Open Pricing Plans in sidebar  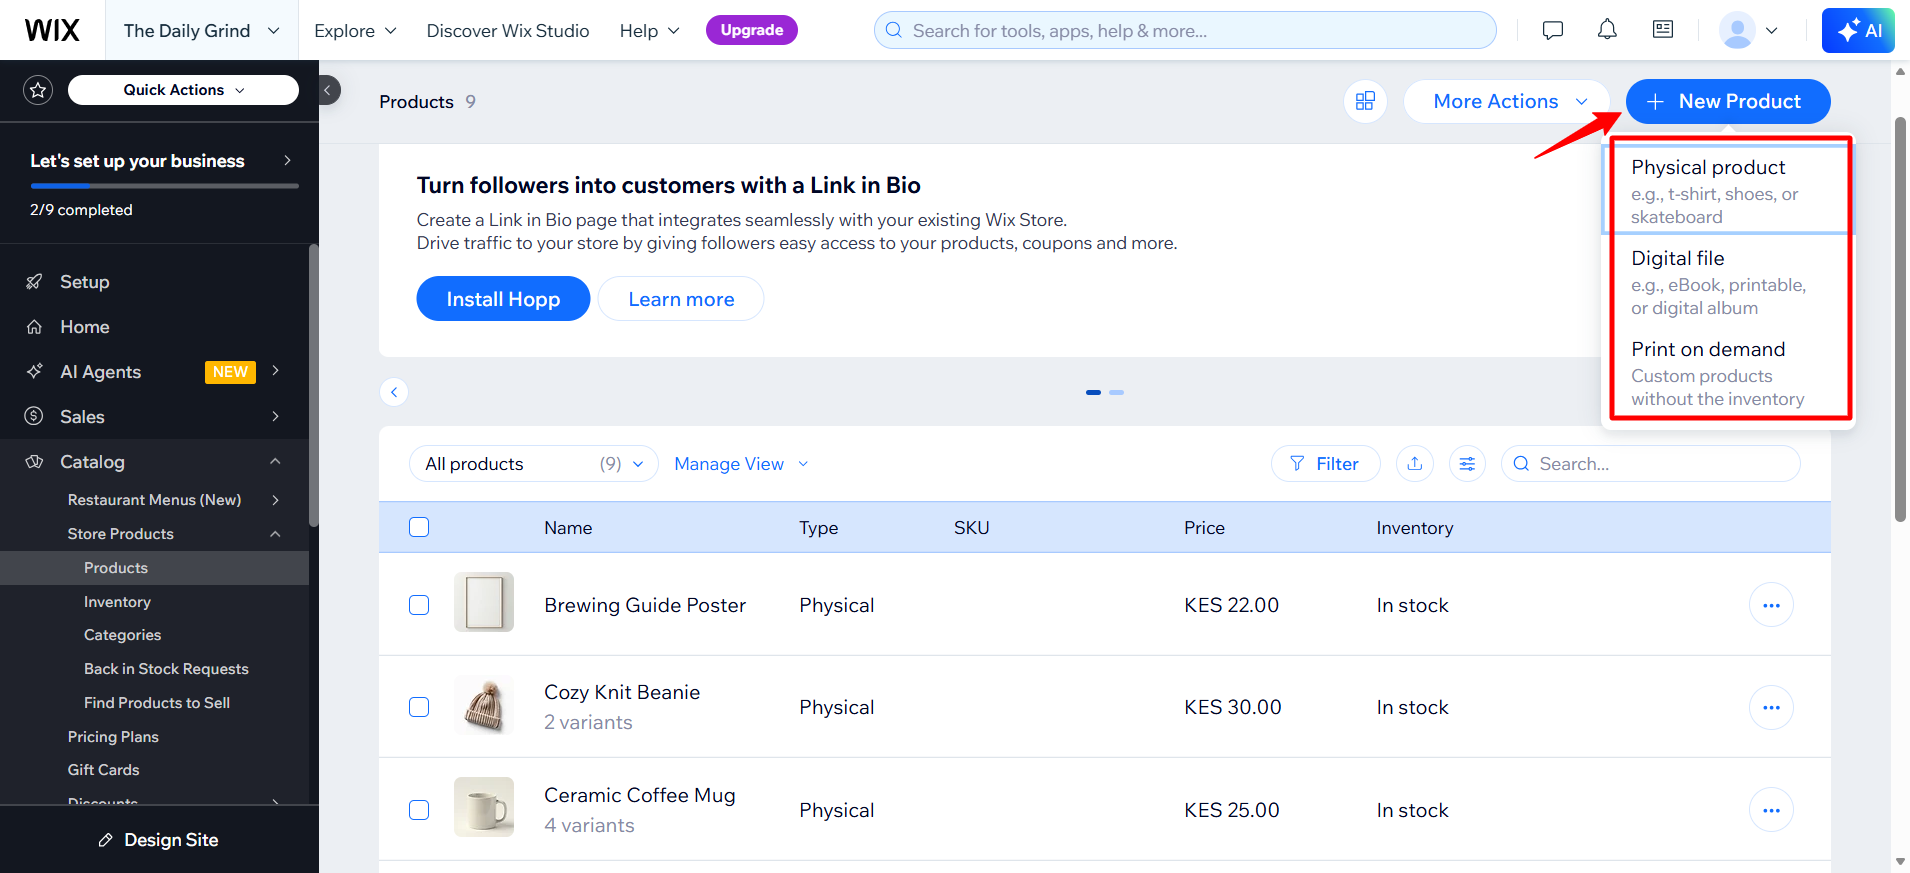(113, 736)
